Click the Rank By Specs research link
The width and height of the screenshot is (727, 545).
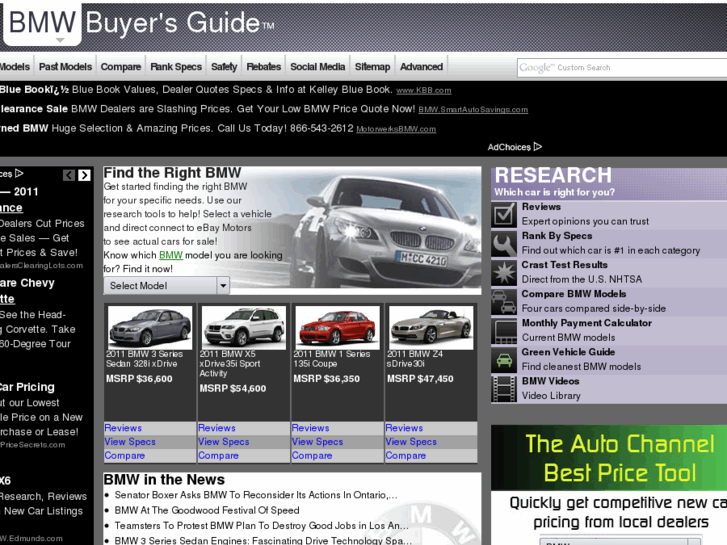[557, 236]
